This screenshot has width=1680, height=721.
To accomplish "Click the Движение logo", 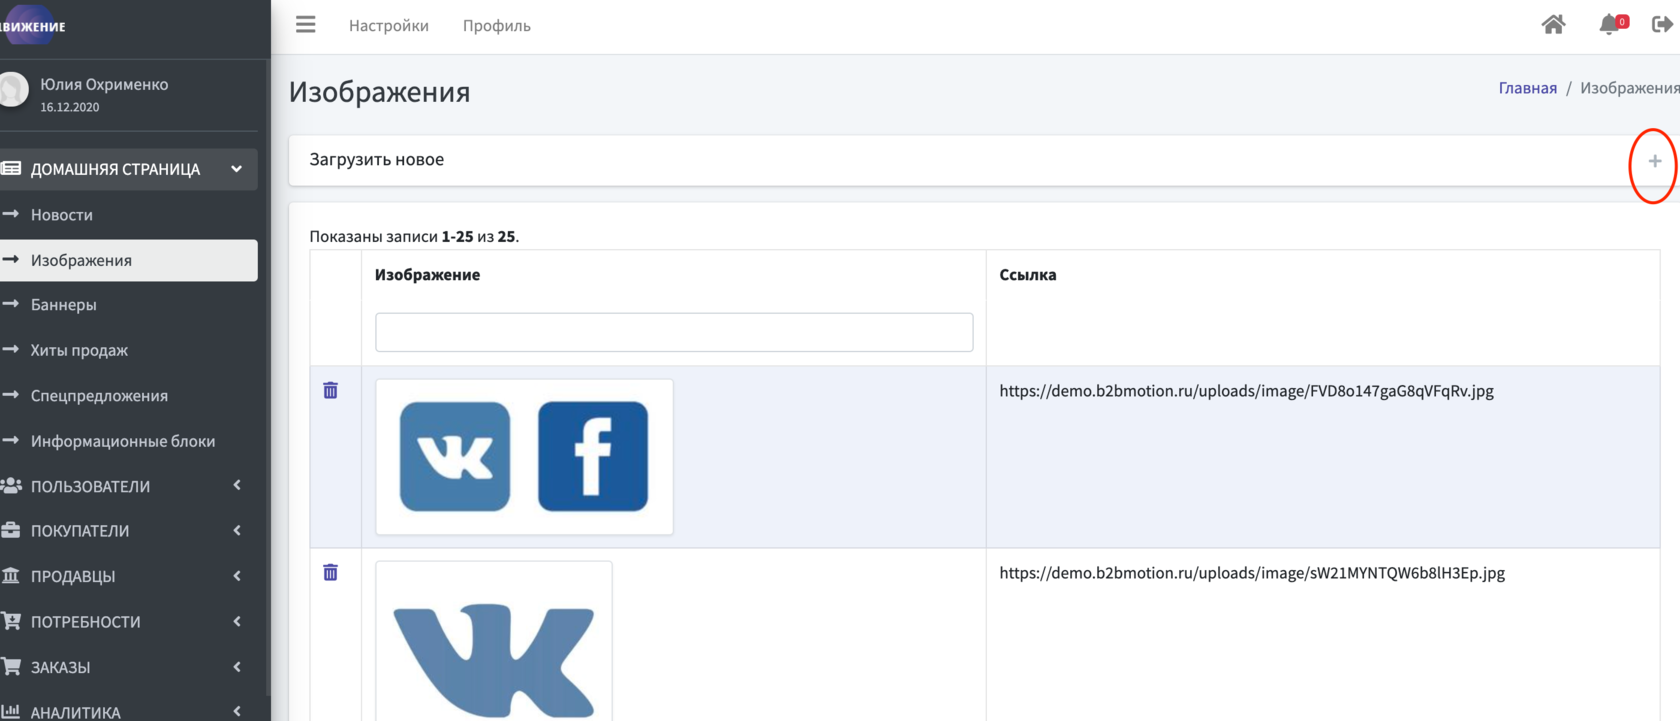I will 33,26.
